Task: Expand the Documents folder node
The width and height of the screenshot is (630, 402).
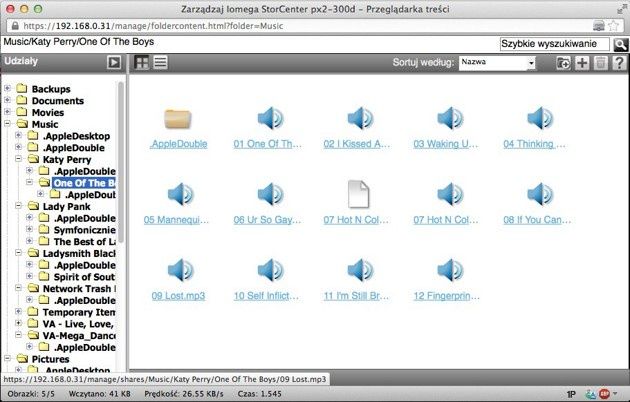Action: click(7, 100)
